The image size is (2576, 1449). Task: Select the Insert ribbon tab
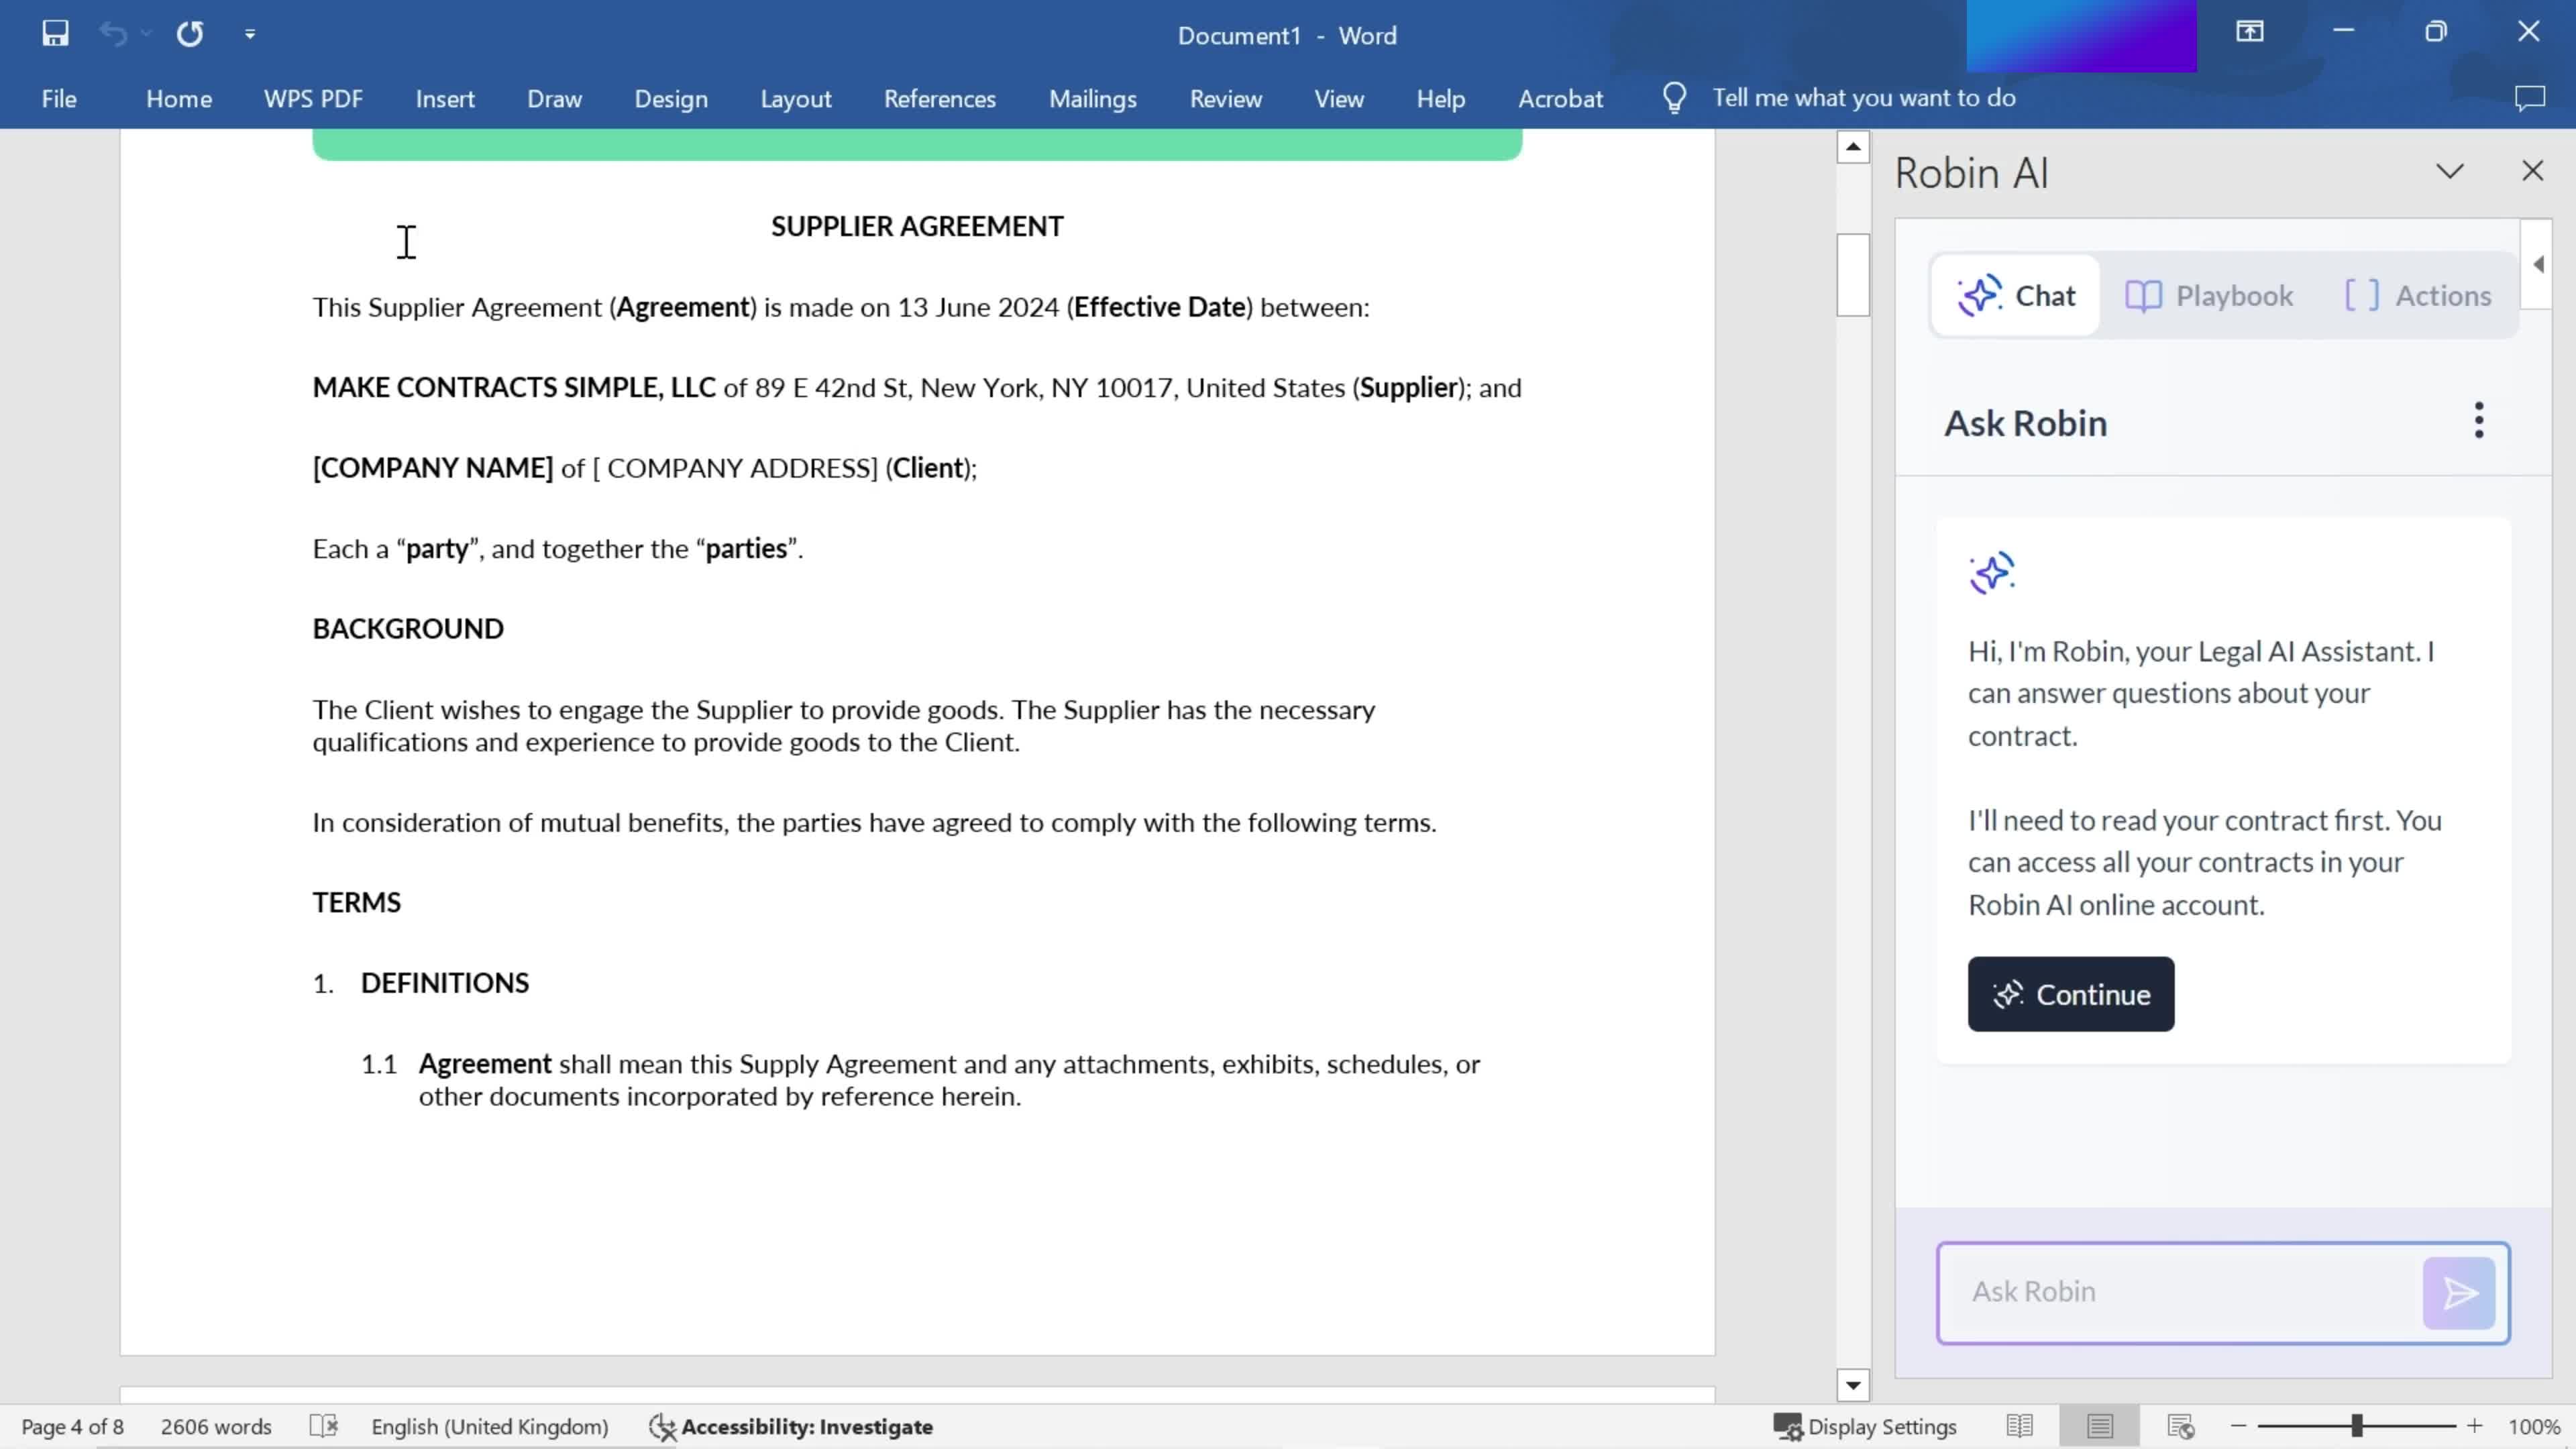click(444, 97)
